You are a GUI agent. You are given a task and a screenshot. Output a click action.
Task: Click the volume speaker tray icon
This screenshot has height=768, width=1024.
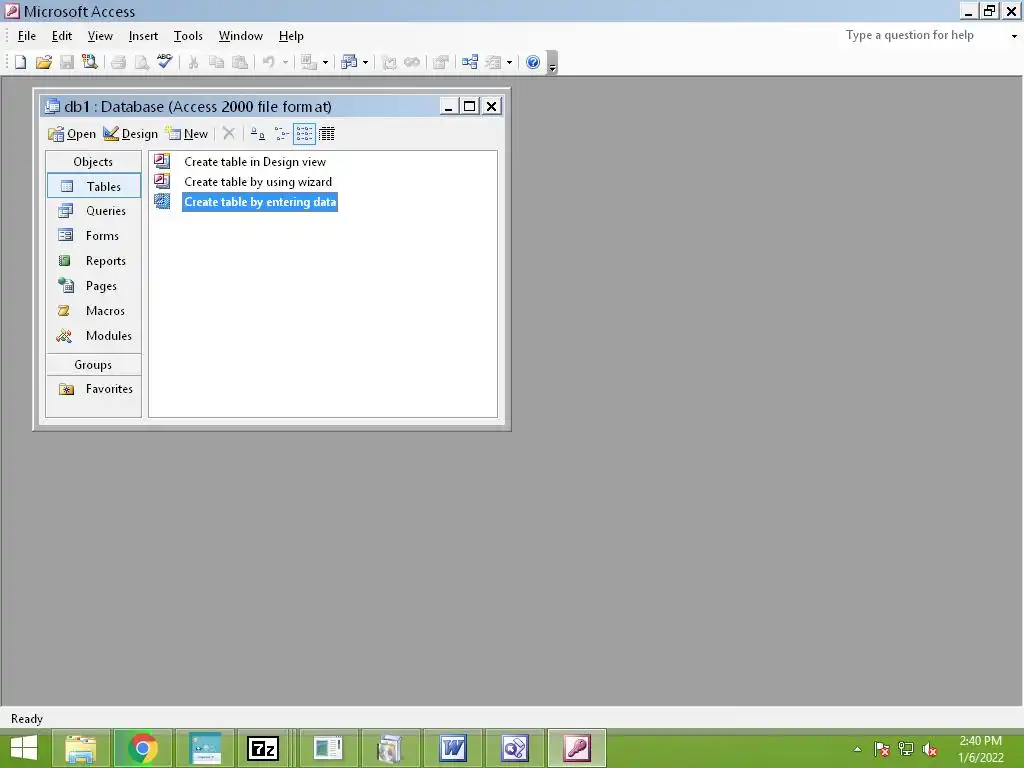pos(929,749)
